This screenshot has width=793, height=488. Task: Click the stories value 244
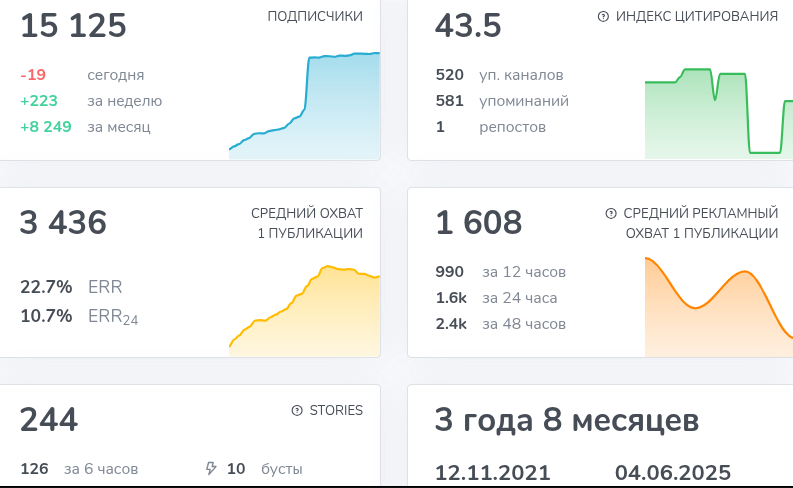[49, 419]
